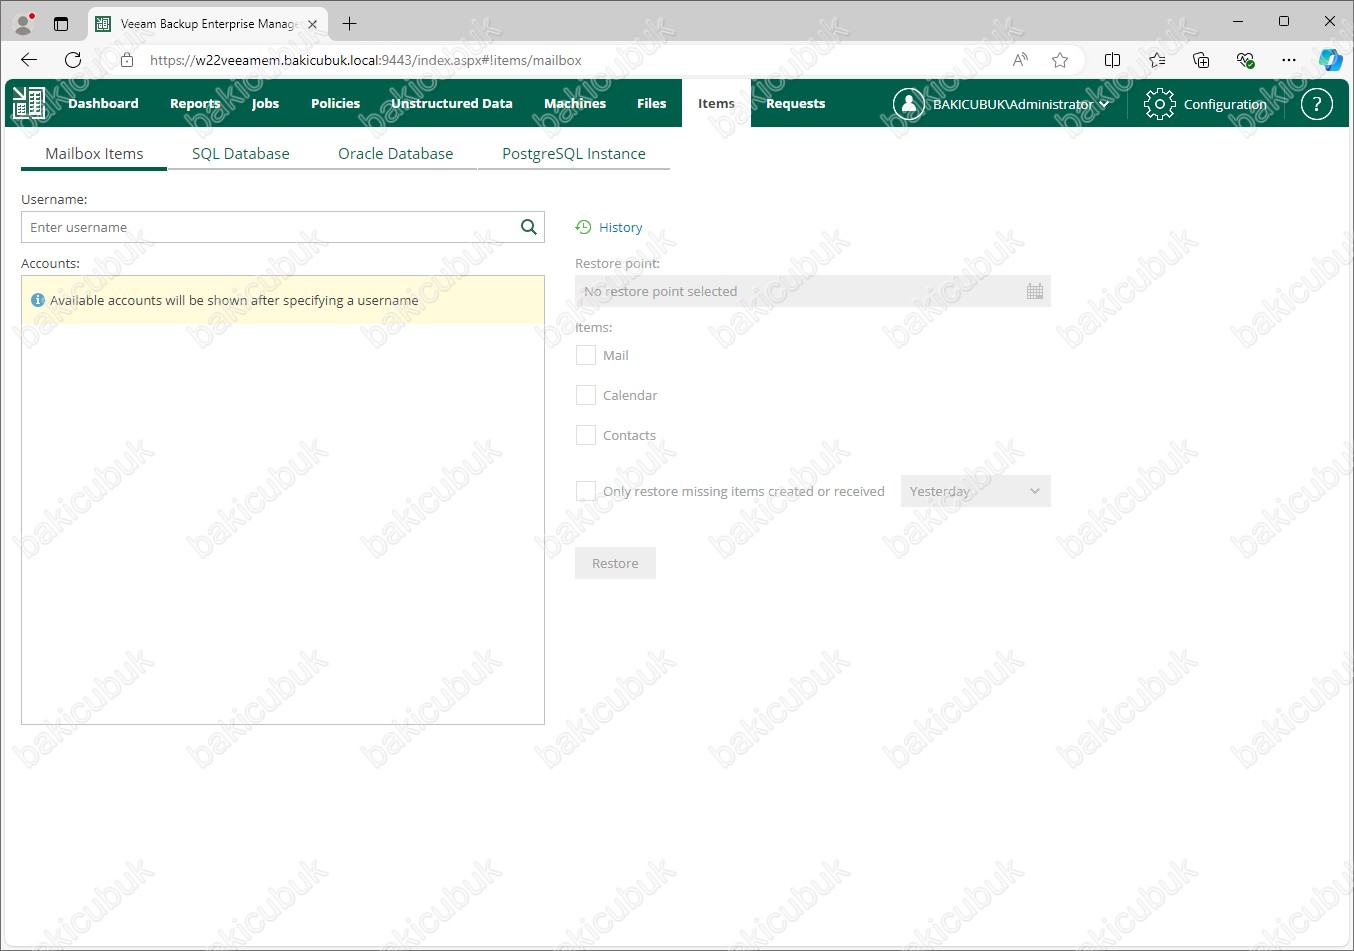Select the Items menu

click(716, 103)
